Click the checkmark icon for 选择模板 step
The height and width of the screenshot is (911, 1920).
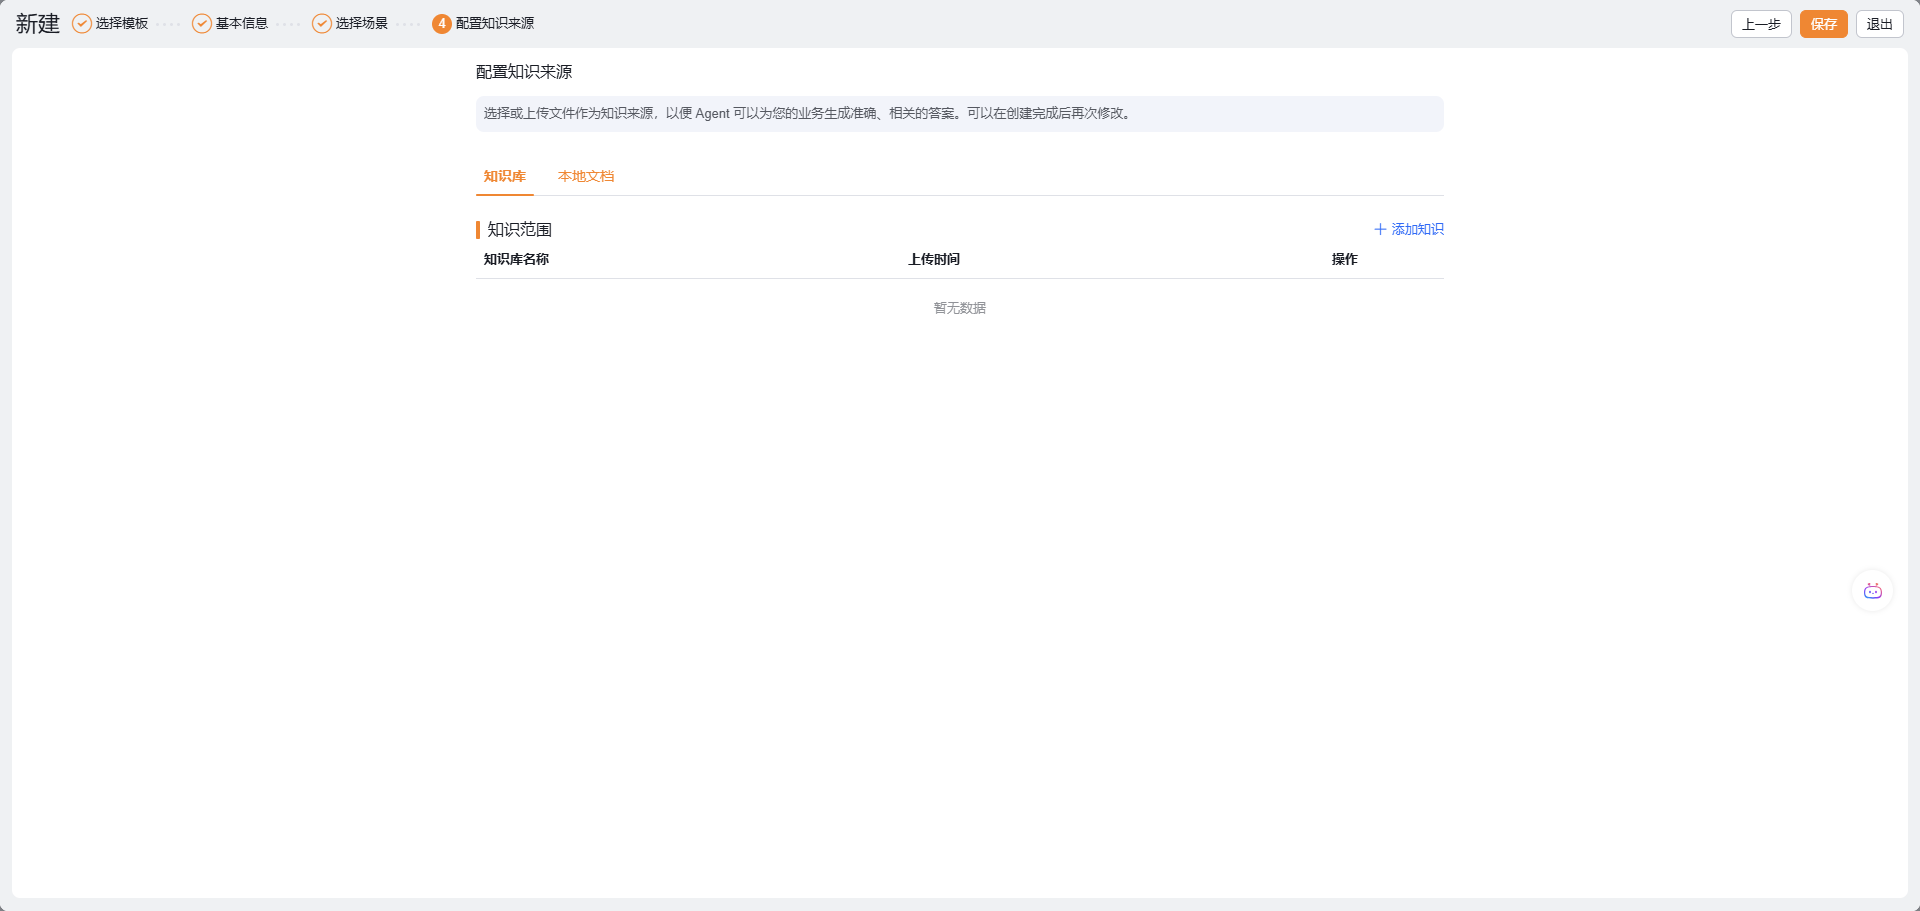[81, 24]
